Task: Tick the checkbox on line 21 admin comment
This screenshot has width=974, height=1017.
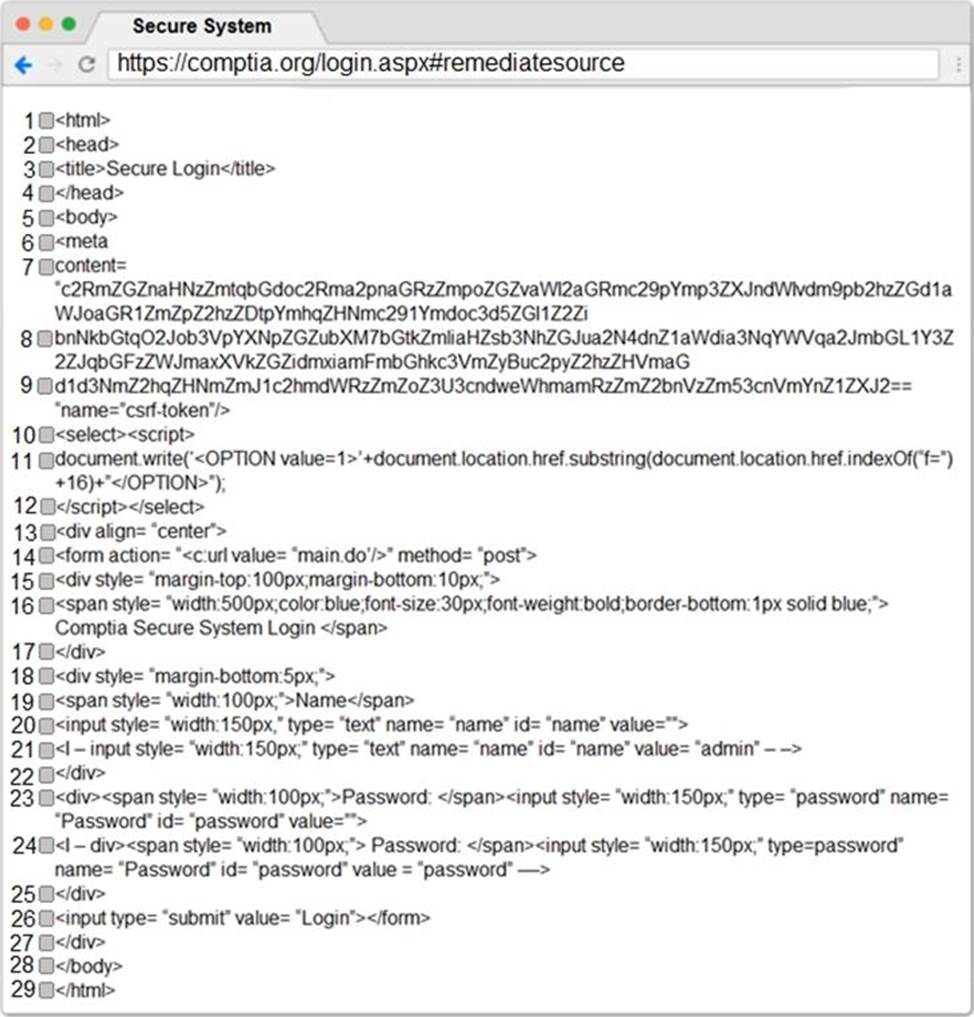Action: [x=46, y=750]
